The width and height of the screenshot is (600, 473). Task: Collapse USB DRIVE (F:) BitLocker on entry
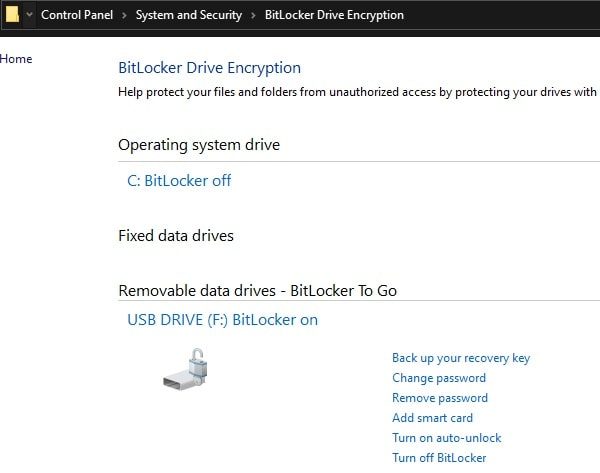tap(222, 320)
